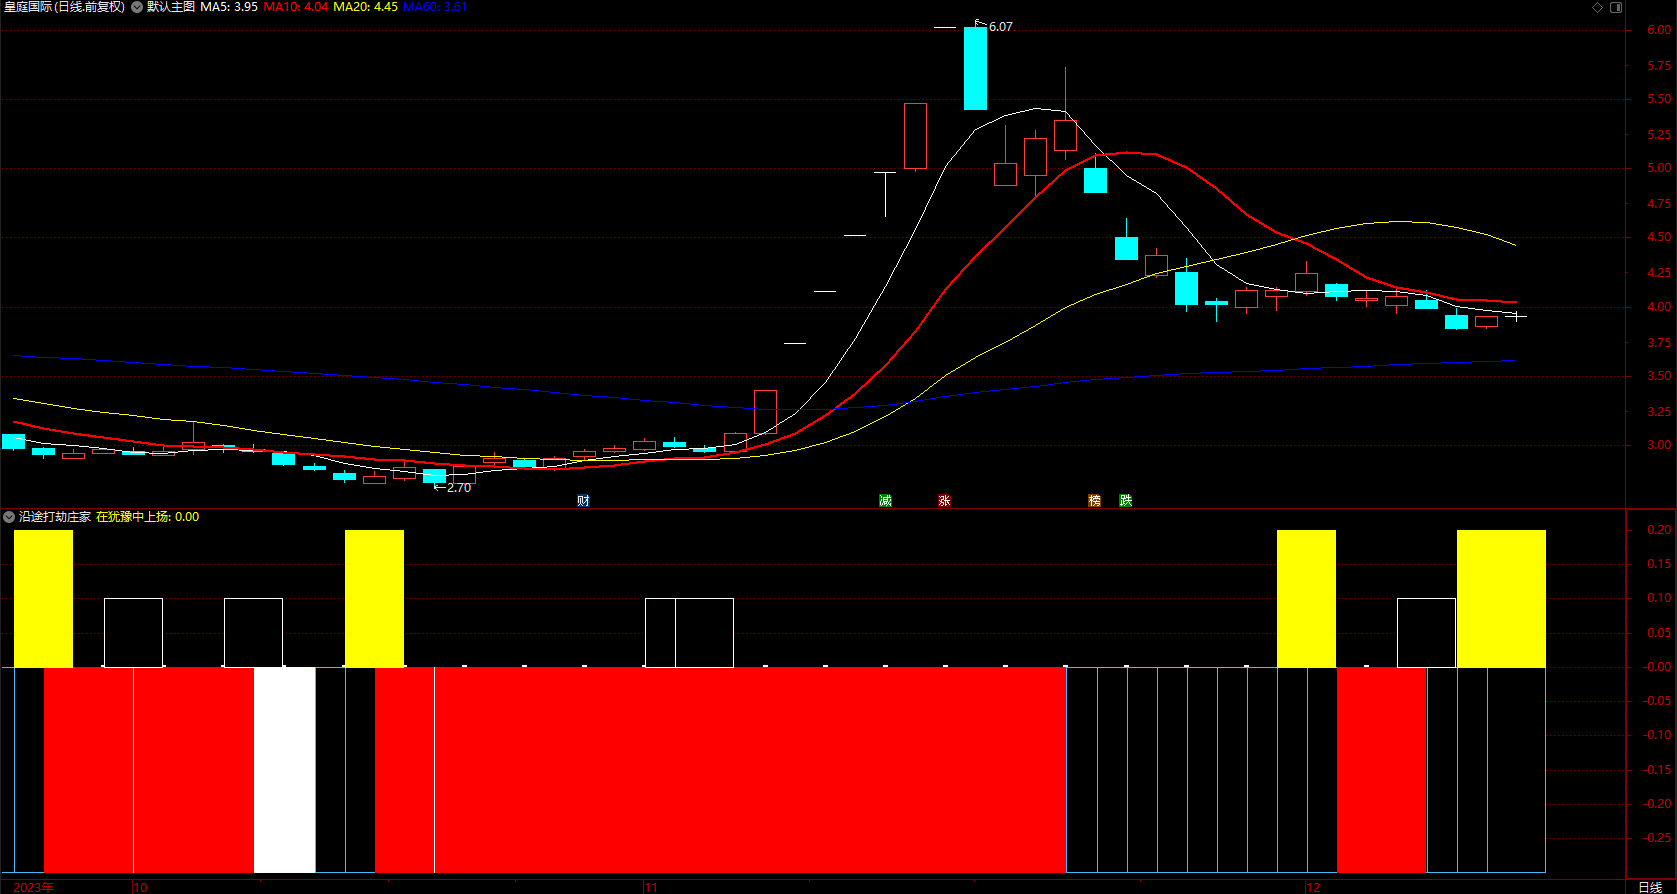Click the stock title 皇庭国际 (日线.前复权)
1677x894 pixels.
click(x=64, y=7)
